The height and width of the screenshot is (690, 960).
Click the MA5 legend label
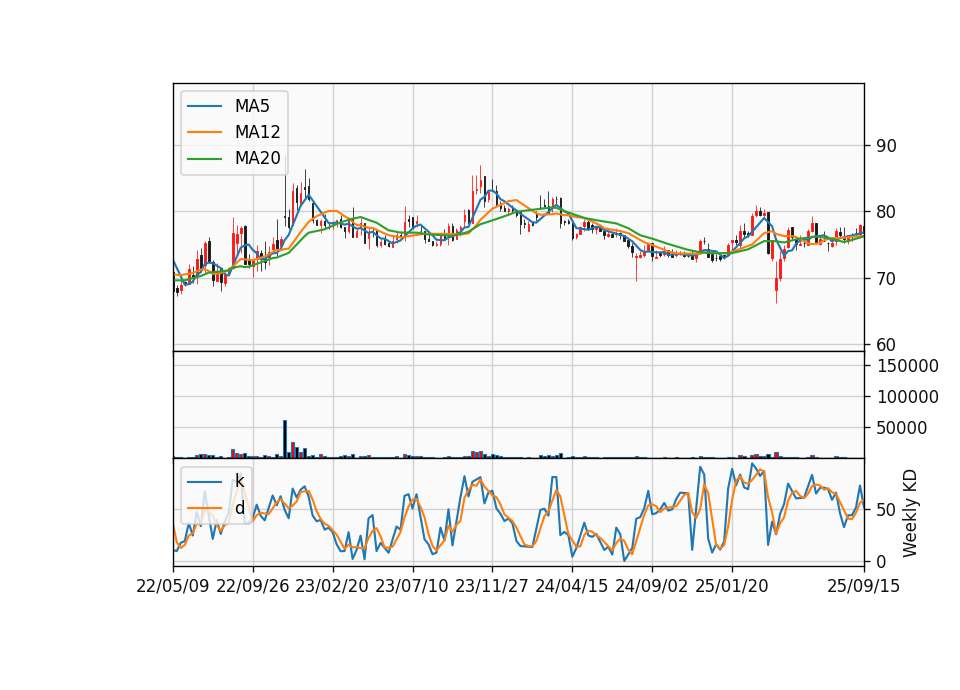[252, 106]
